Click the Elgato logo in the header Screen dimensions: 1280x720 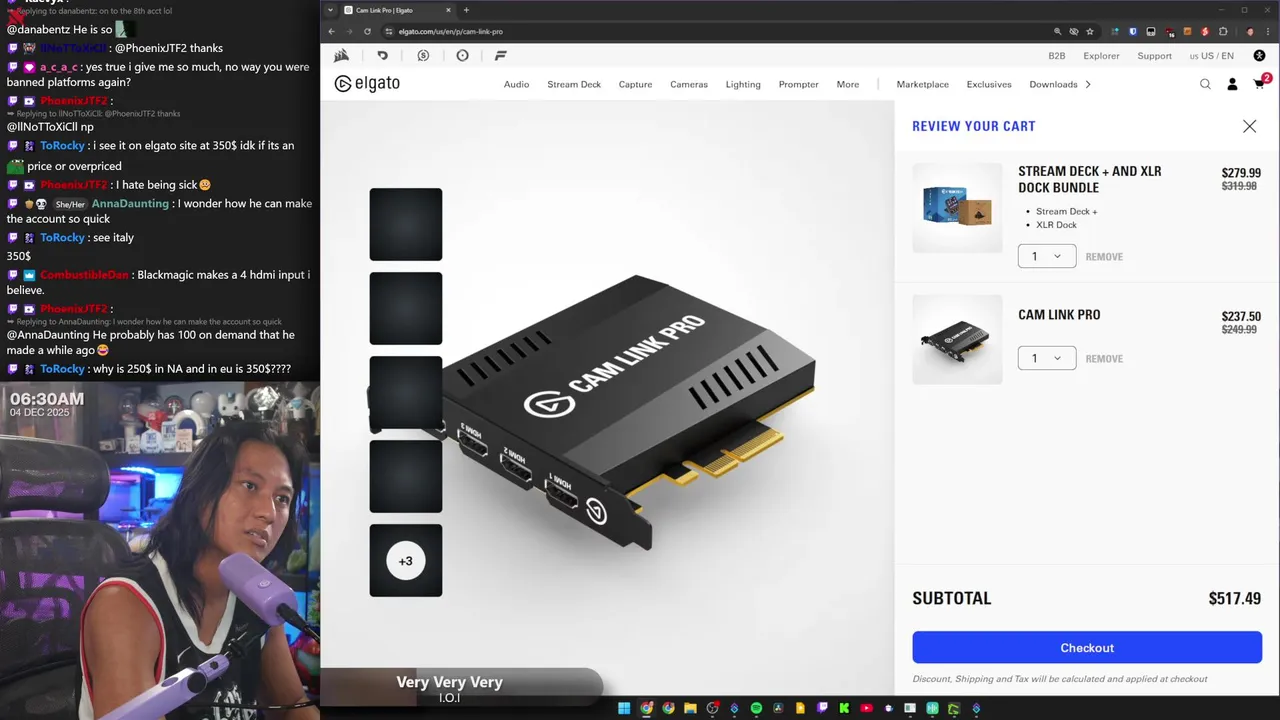click(x=367, y=84)
